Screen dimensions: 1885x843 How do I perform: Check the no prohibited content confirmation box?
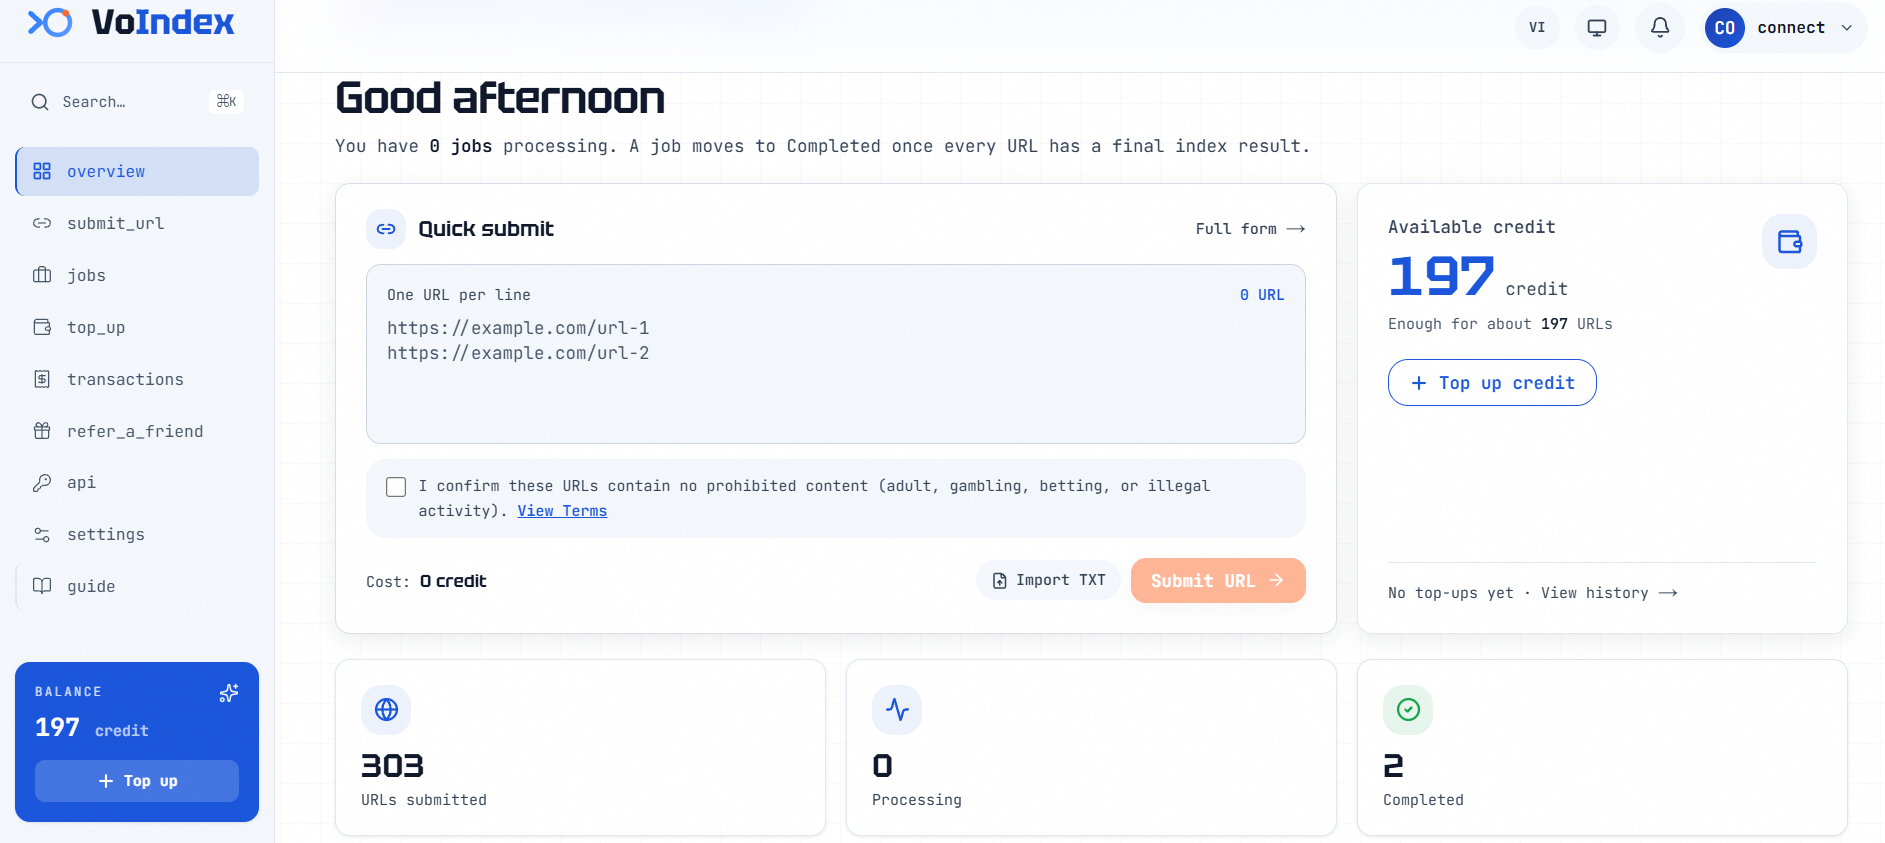pos(396,487)
